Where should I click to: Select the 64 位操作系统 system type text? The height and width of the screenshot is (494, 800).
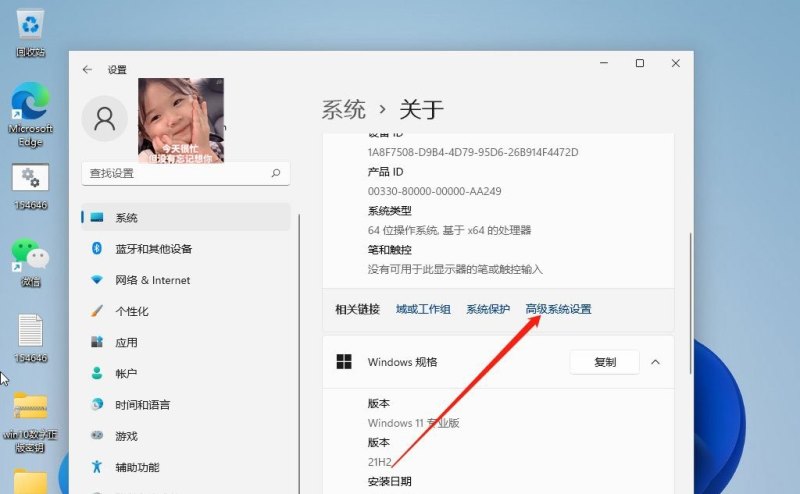[449, 230]
